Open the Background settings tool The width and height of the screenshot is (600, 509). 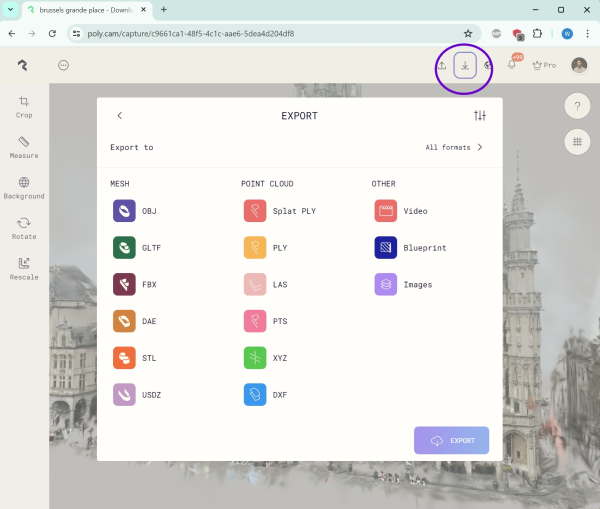tap(24, 187)
